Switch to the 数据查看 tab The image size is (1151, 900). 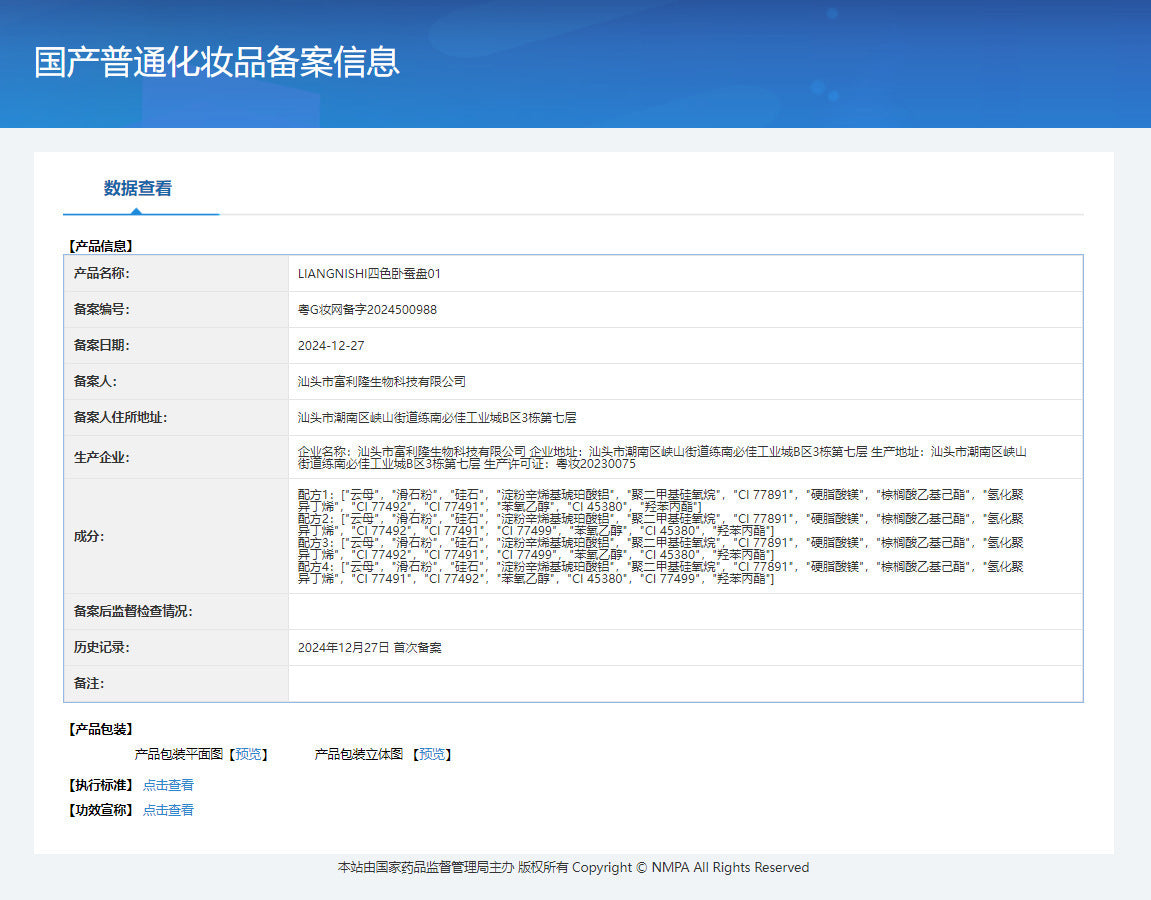[138, 188]
